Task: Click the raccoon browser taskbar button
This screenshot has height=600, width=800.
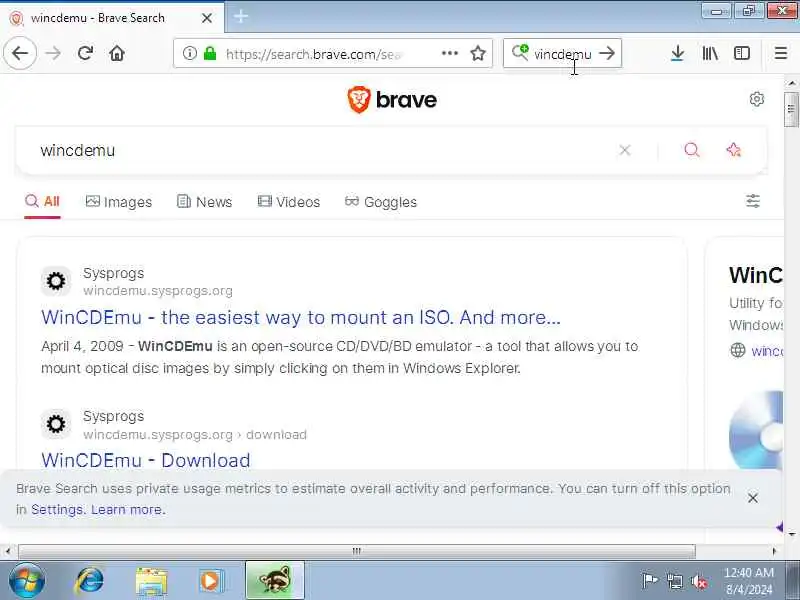Action: tap(275, 580)
